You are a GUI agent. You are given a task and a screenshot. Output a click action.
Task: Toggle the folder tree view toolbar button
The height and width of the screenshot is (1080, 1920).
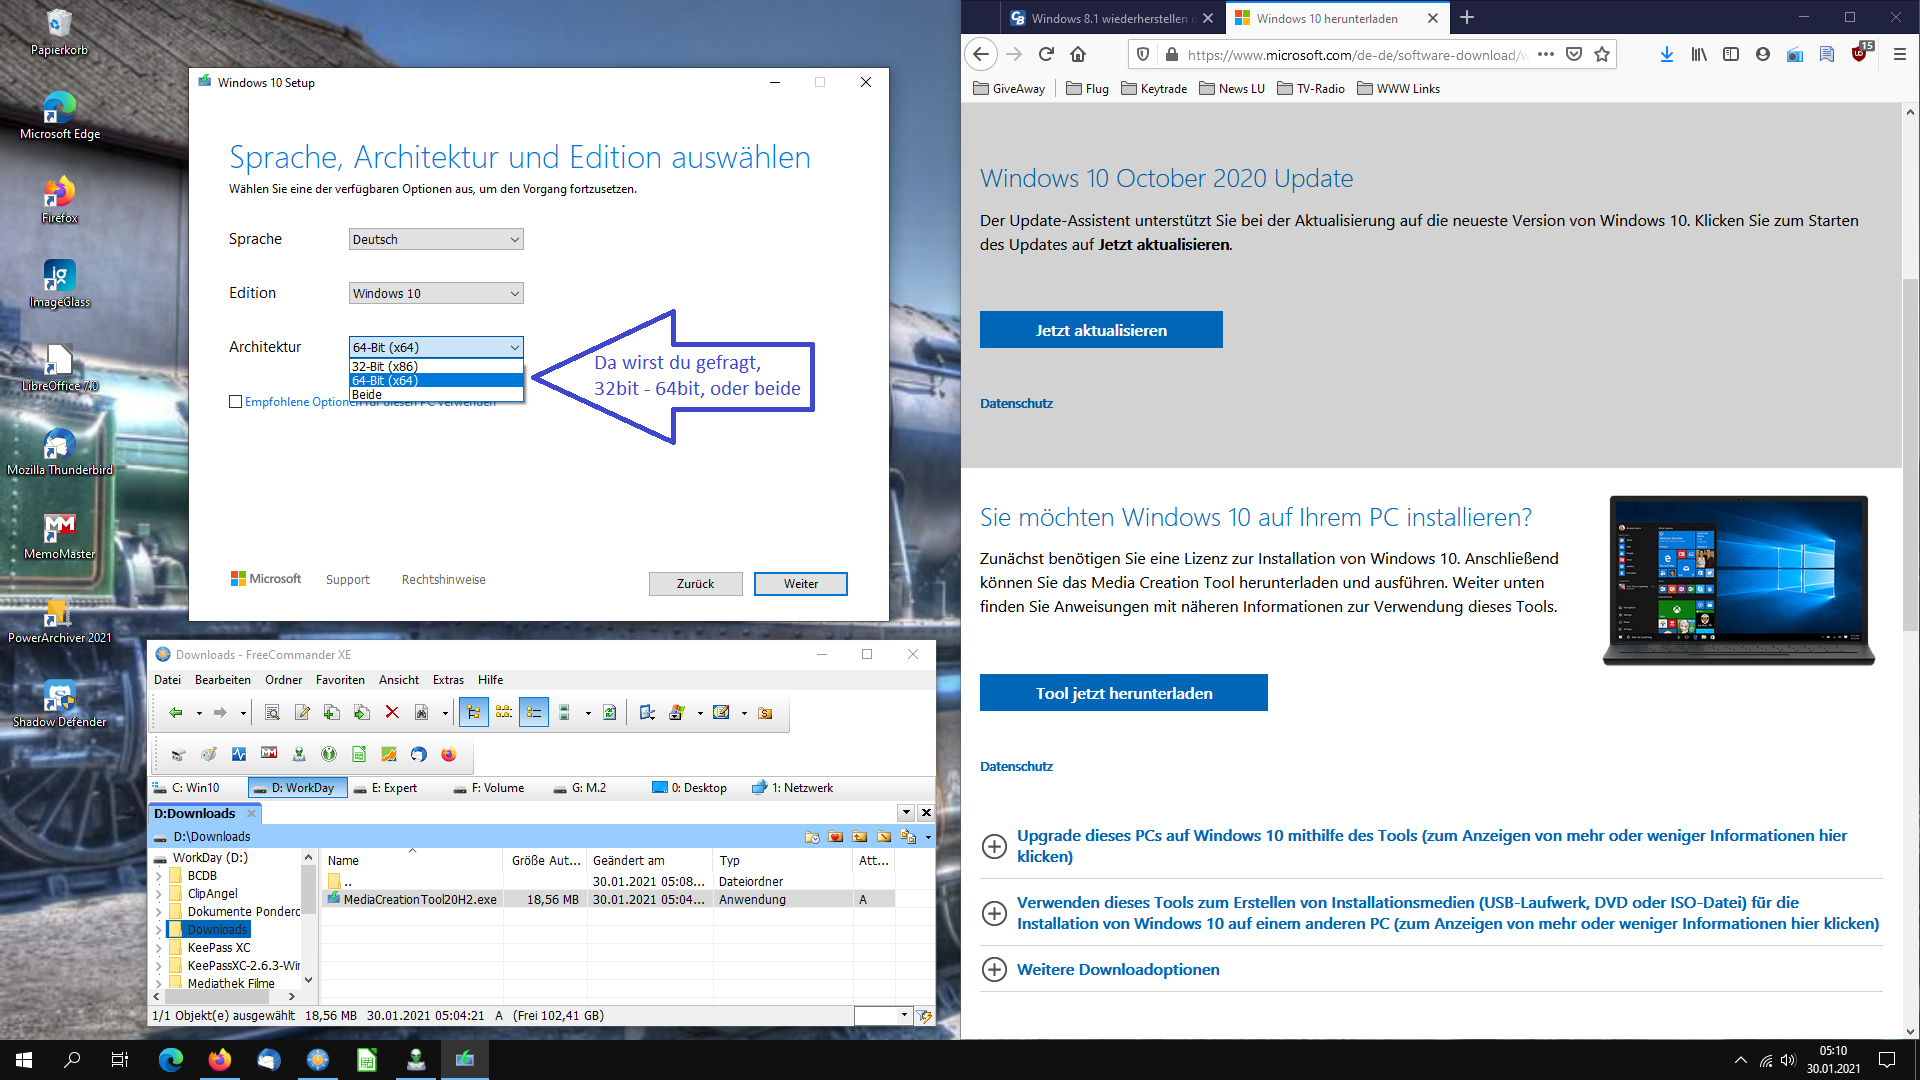(473, 712)
